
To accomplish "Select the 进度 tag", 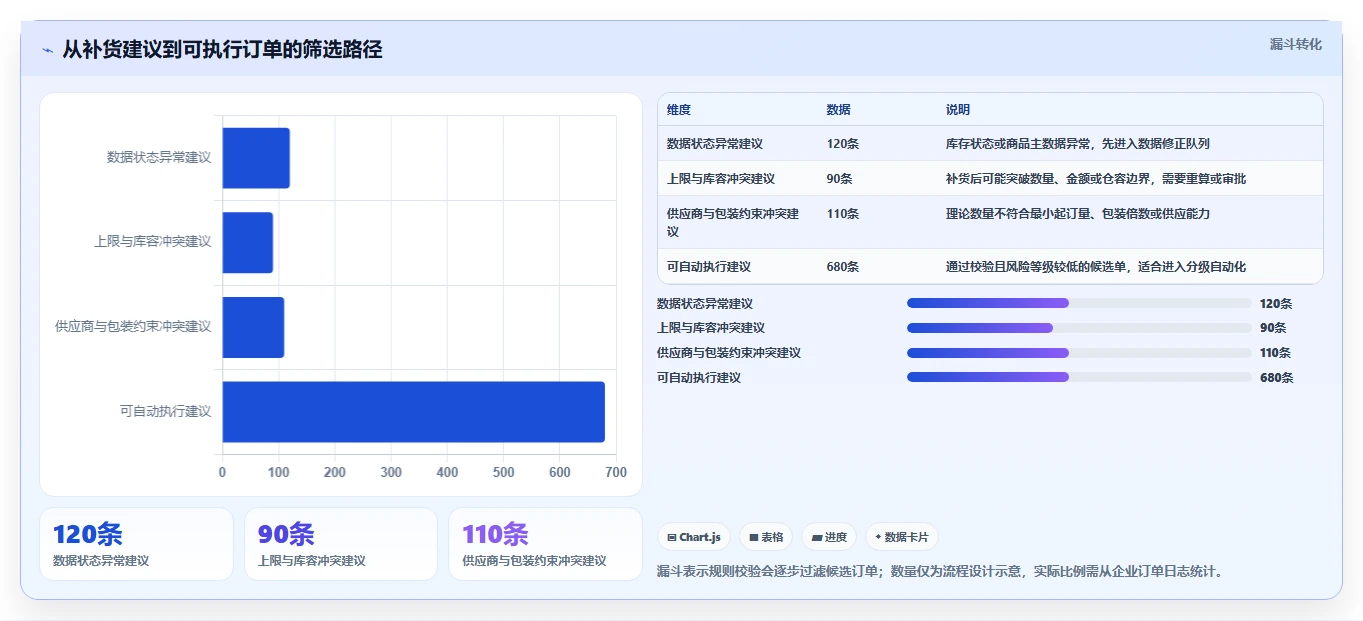I will [829, 537].
